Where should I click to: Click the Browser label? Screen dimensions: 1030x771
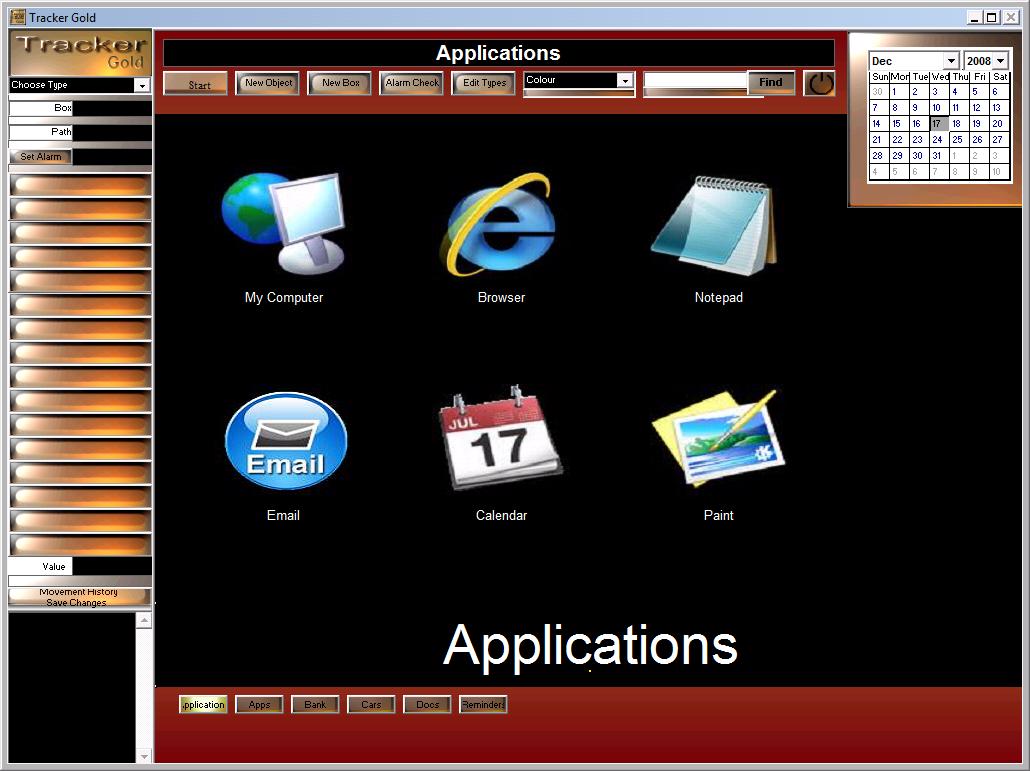(501, 297)
